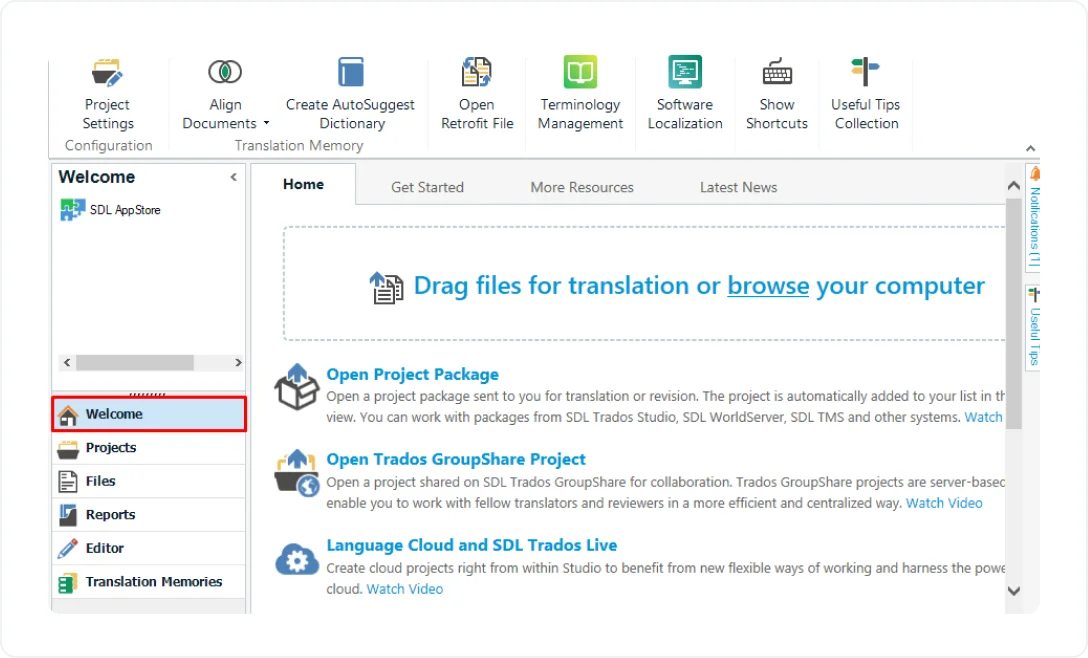Open the Notifications side panel
Image resolution: width=1088 pixels, height=658 pixels.
[1033, 215]
